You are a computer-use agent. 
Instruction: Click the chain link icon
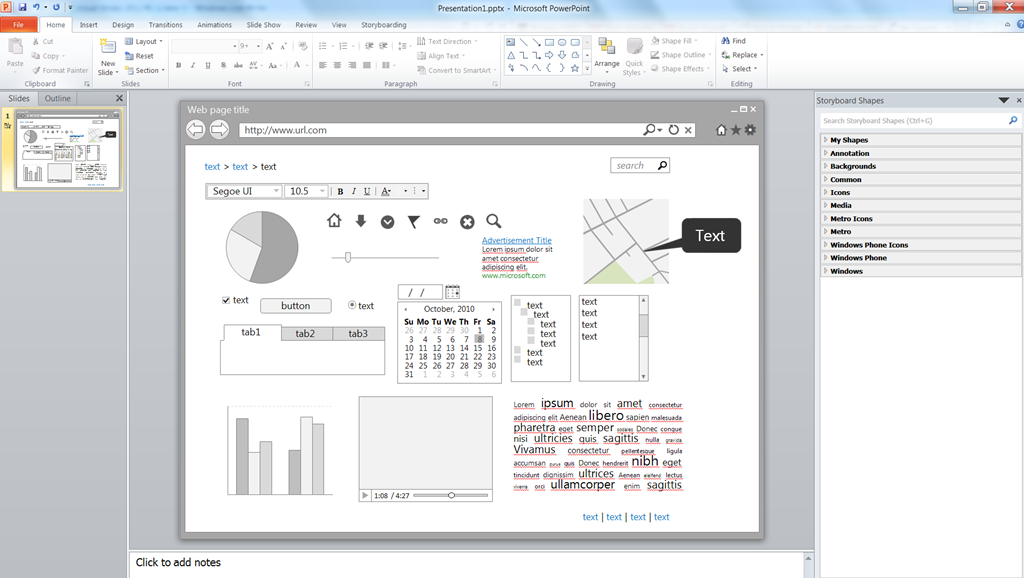(441, 221)
